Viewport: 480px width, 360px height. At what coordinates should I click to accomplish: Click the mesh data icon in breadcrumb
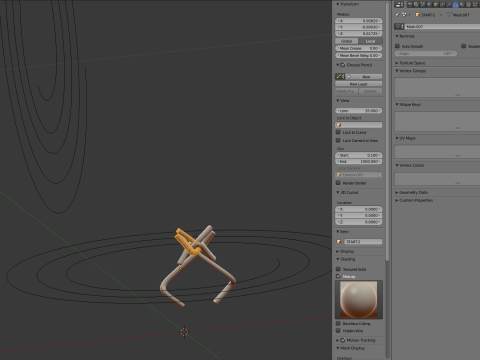pyautogui.click(x=449, y=15)
